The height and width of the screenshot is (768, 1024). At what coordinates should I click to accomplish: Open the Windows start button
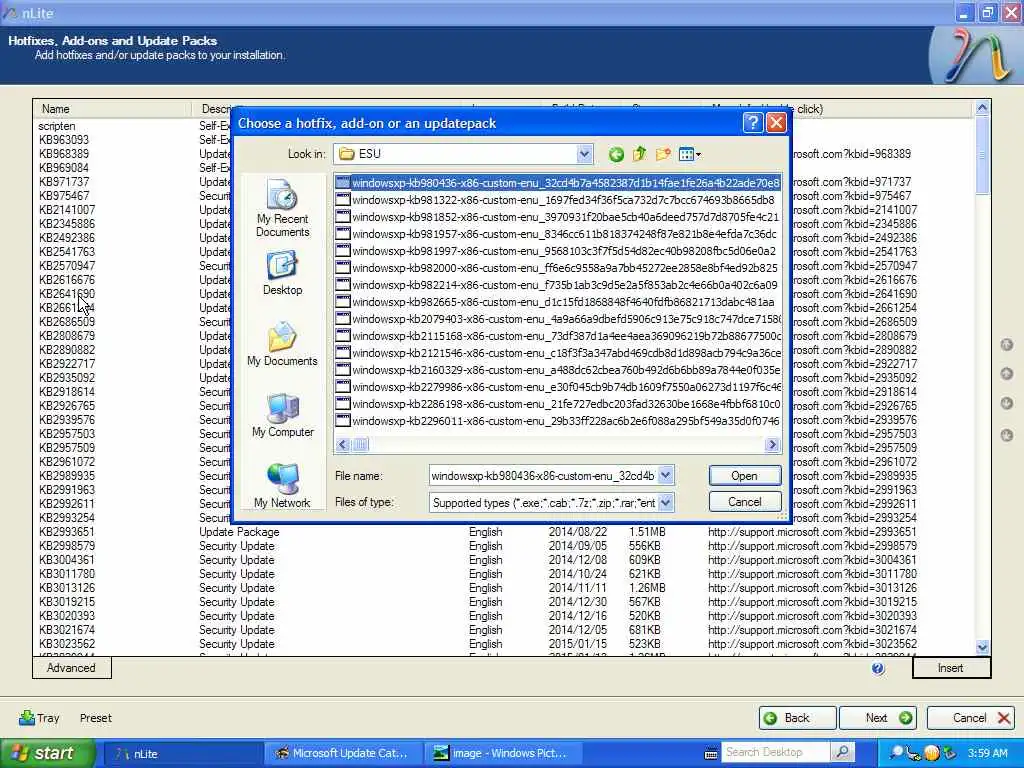pyautogui.click(x=47, y=753)
